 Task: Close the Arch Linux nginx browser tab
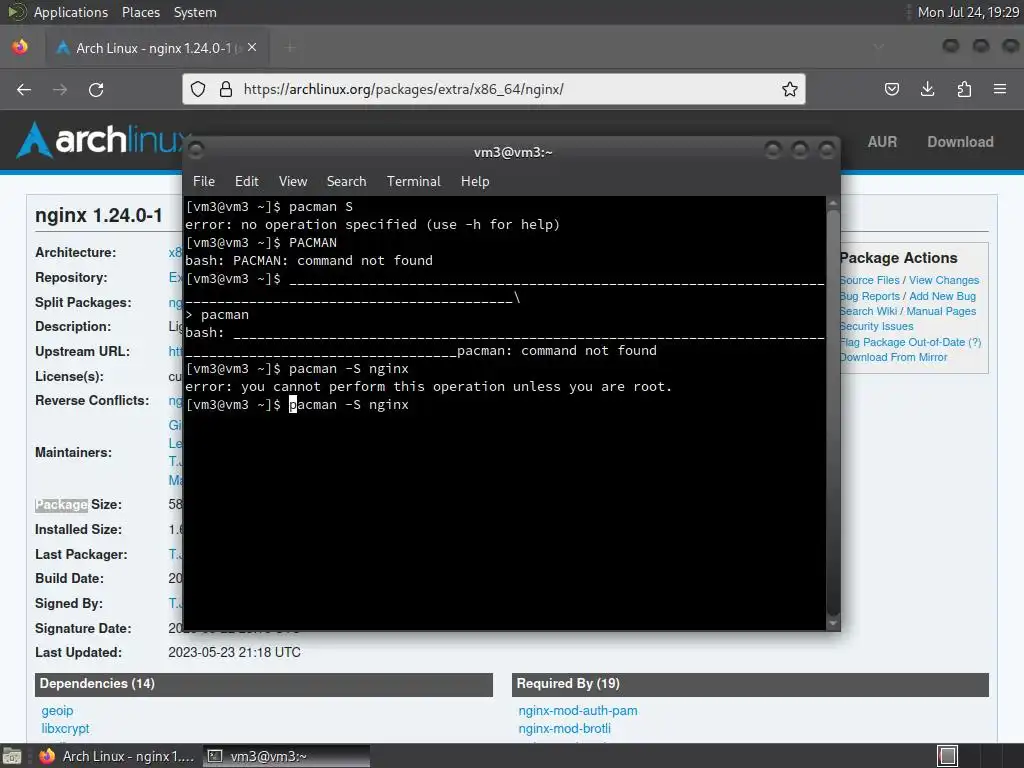pyautogui.click(x=252, y=48)
